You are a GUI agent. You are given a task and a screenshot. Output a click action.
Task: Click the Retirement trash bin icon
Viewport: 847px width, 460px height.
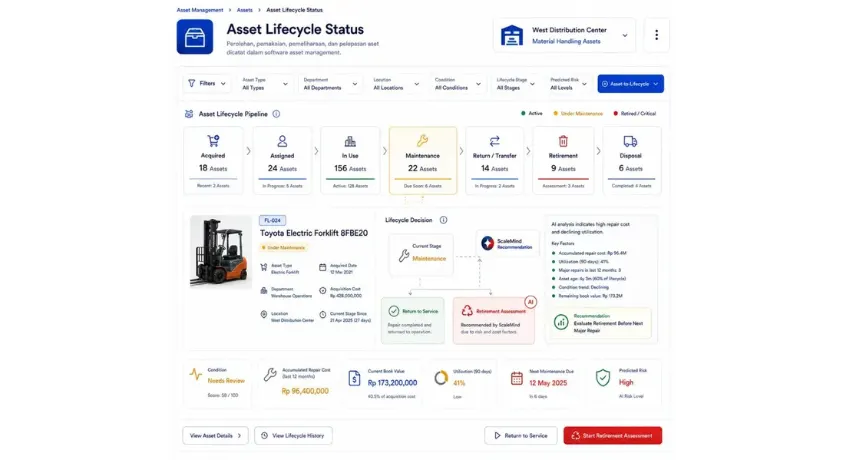tap(563, 141)
